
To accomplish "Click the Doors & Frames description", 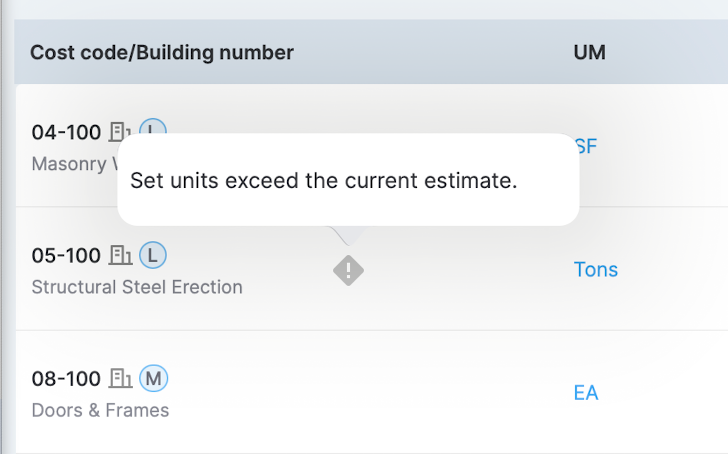I will [100, 410].
